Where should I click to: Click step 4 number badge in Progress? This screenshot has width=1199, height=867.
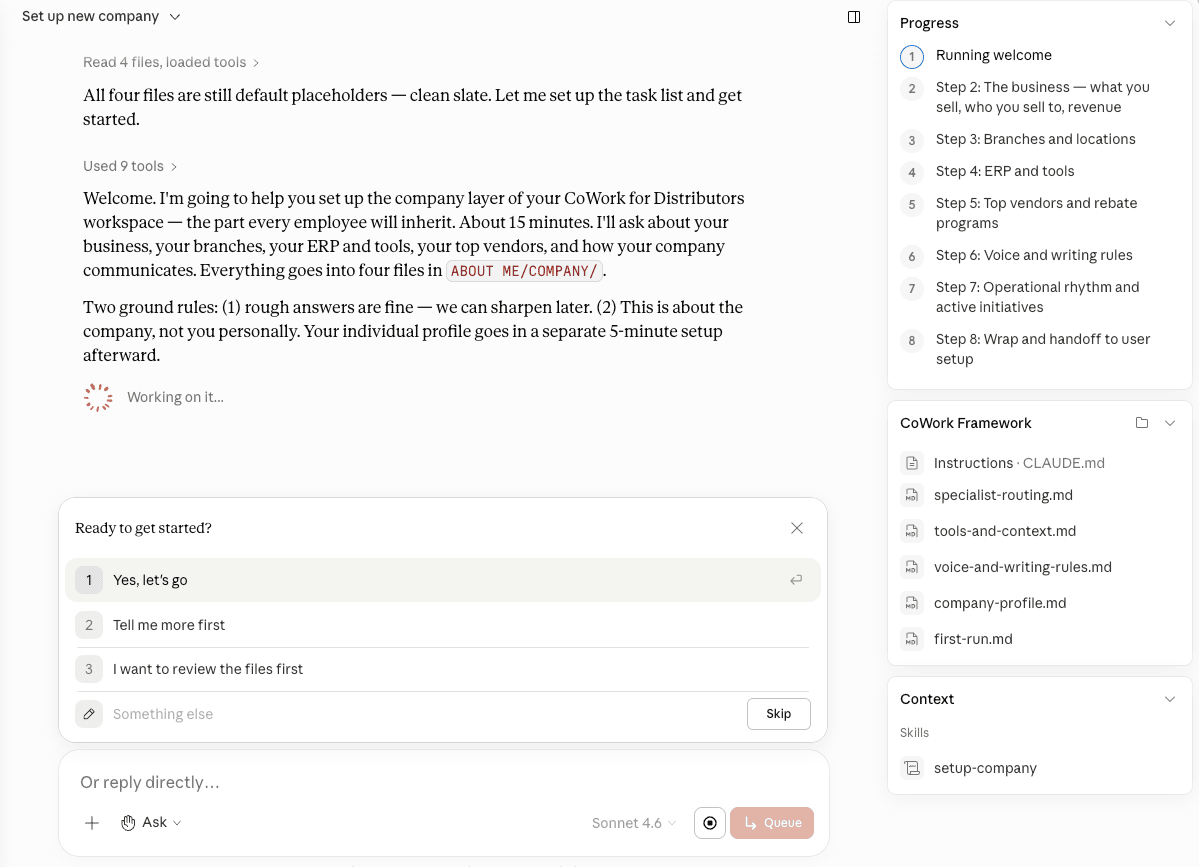tap(911, 173)
